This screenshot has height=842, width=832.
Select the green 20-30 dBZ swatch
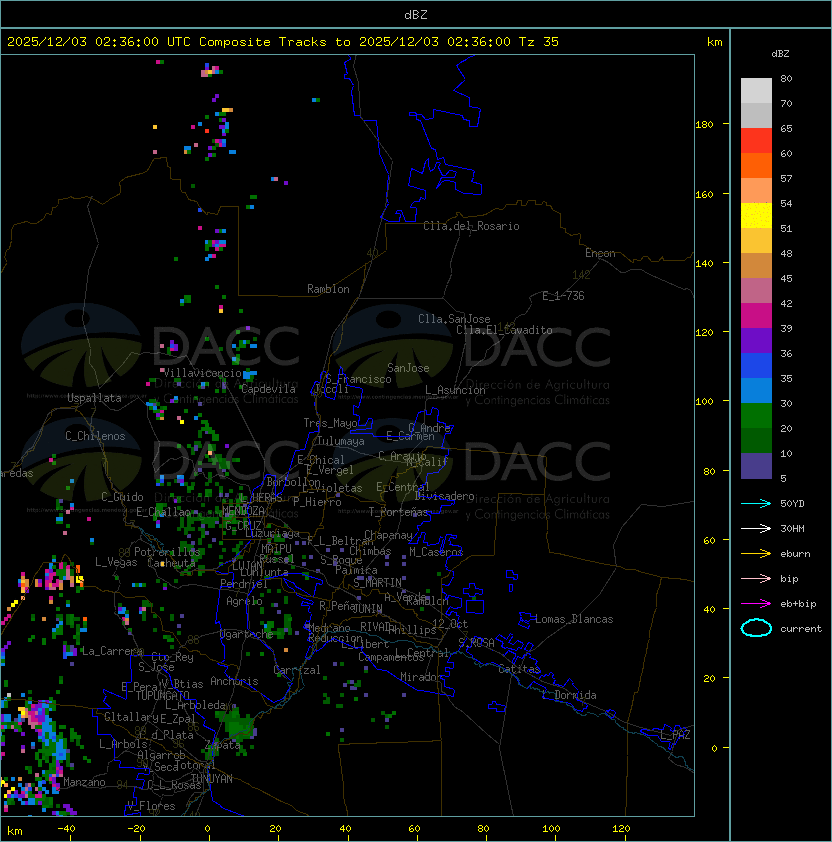(x=756, y=416)
